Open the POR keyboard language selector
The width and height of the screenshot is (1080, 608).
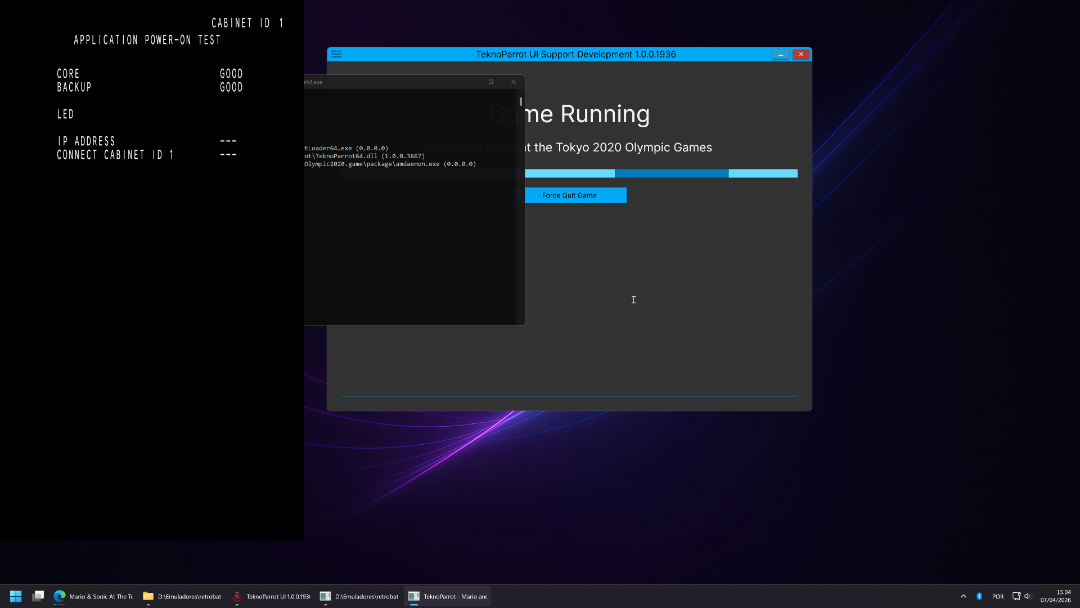coord(998,596)
